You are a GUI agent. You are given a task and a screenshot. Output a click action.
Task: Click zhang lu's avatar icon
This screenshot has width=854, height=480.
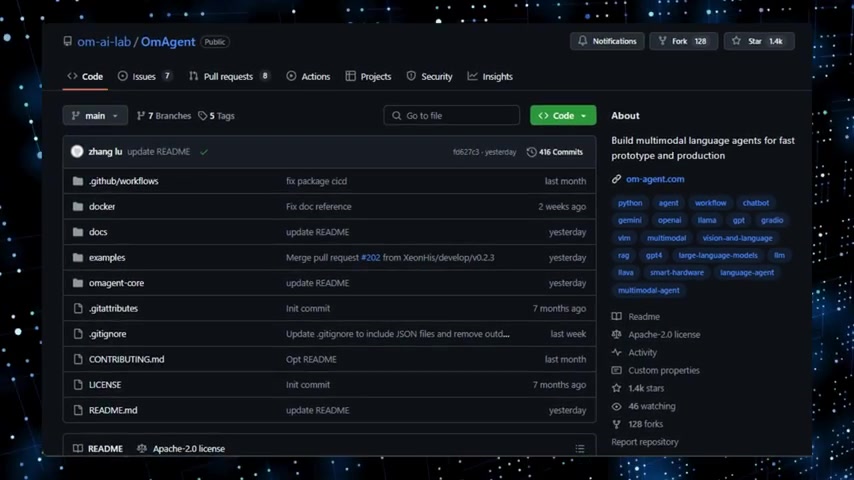77,151
